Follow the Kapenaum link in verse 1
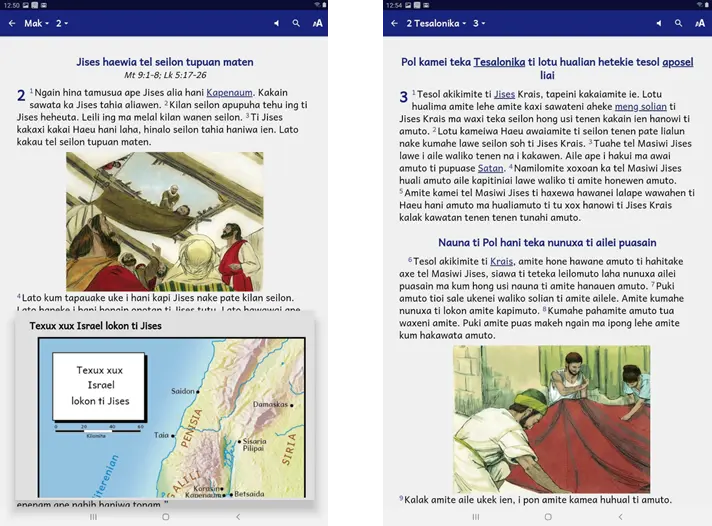Image resolution: width=712 pixels, height=526 pixels. pyautogui.click(x=229, y=91)
